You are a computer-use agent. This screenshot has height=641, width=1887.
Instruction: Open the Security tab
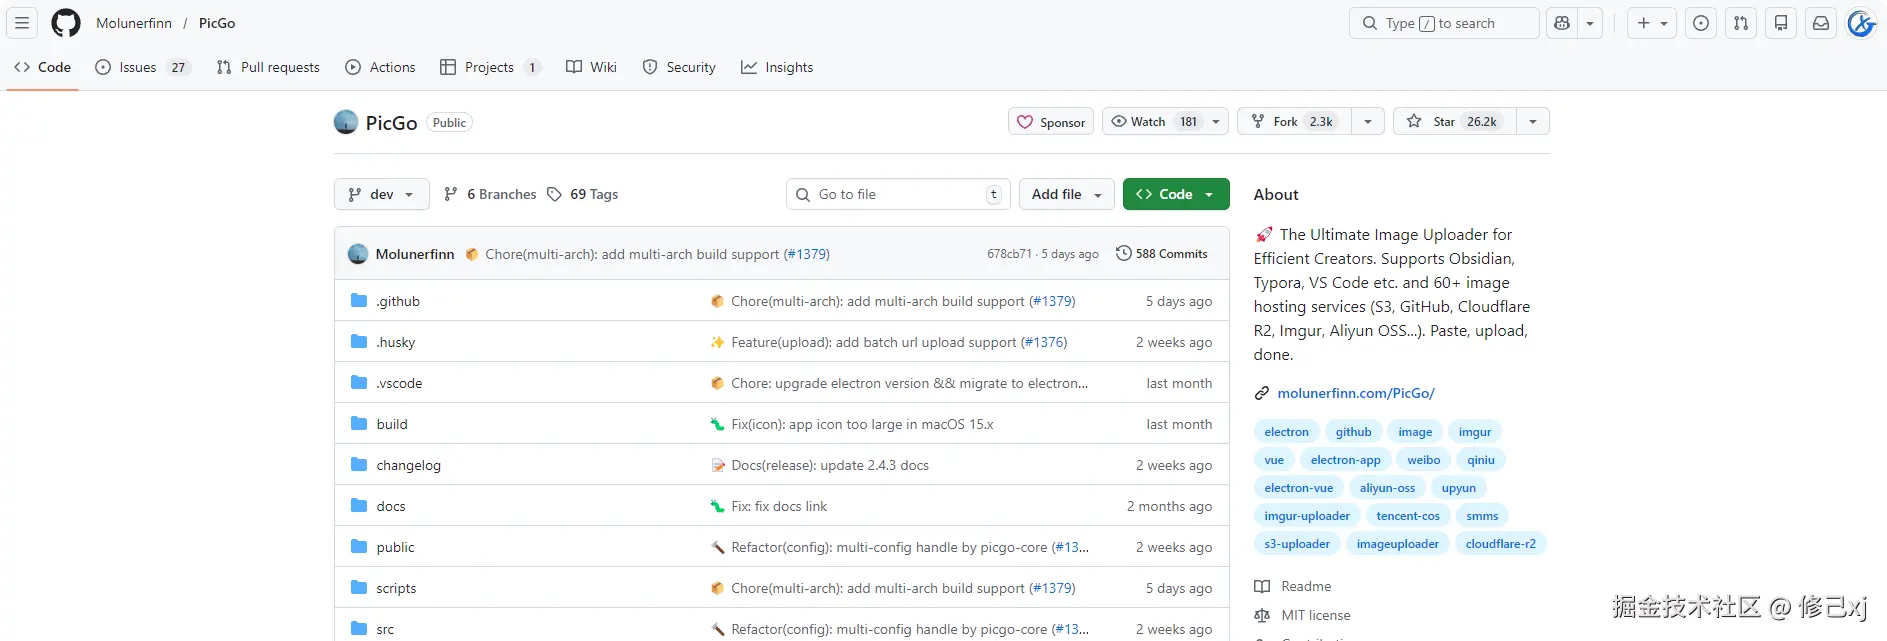[679, 67]
